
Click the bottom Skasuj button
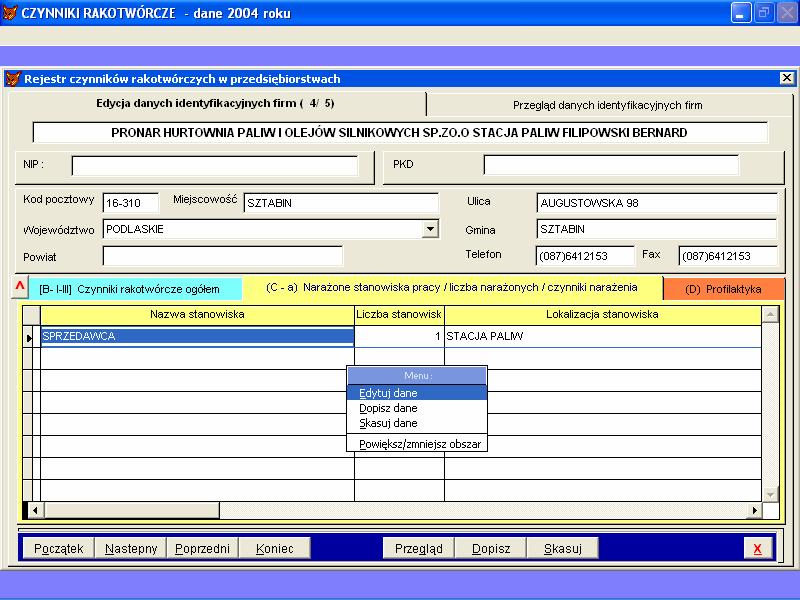coord(563,549)
